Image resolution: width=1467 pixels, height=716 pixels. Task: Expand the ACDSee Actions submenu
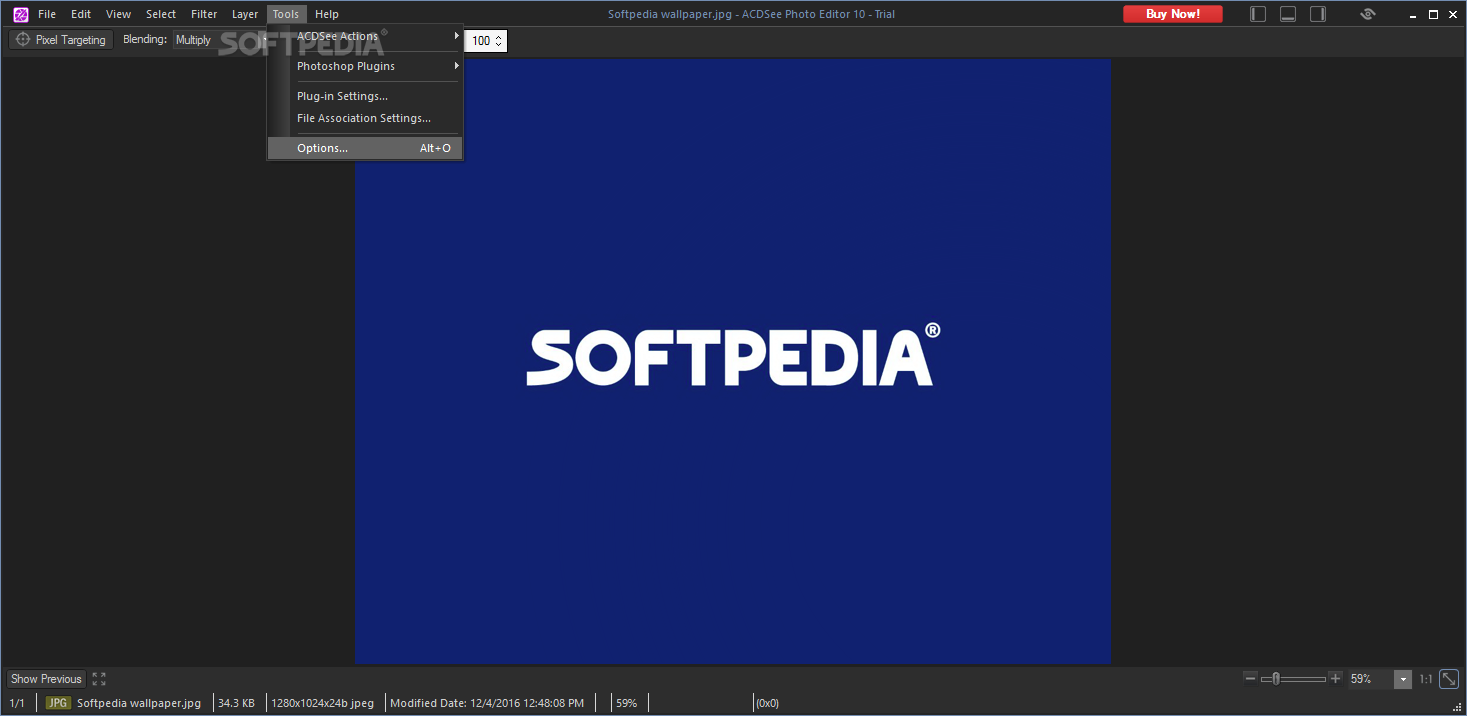click(x=365, y=36)
